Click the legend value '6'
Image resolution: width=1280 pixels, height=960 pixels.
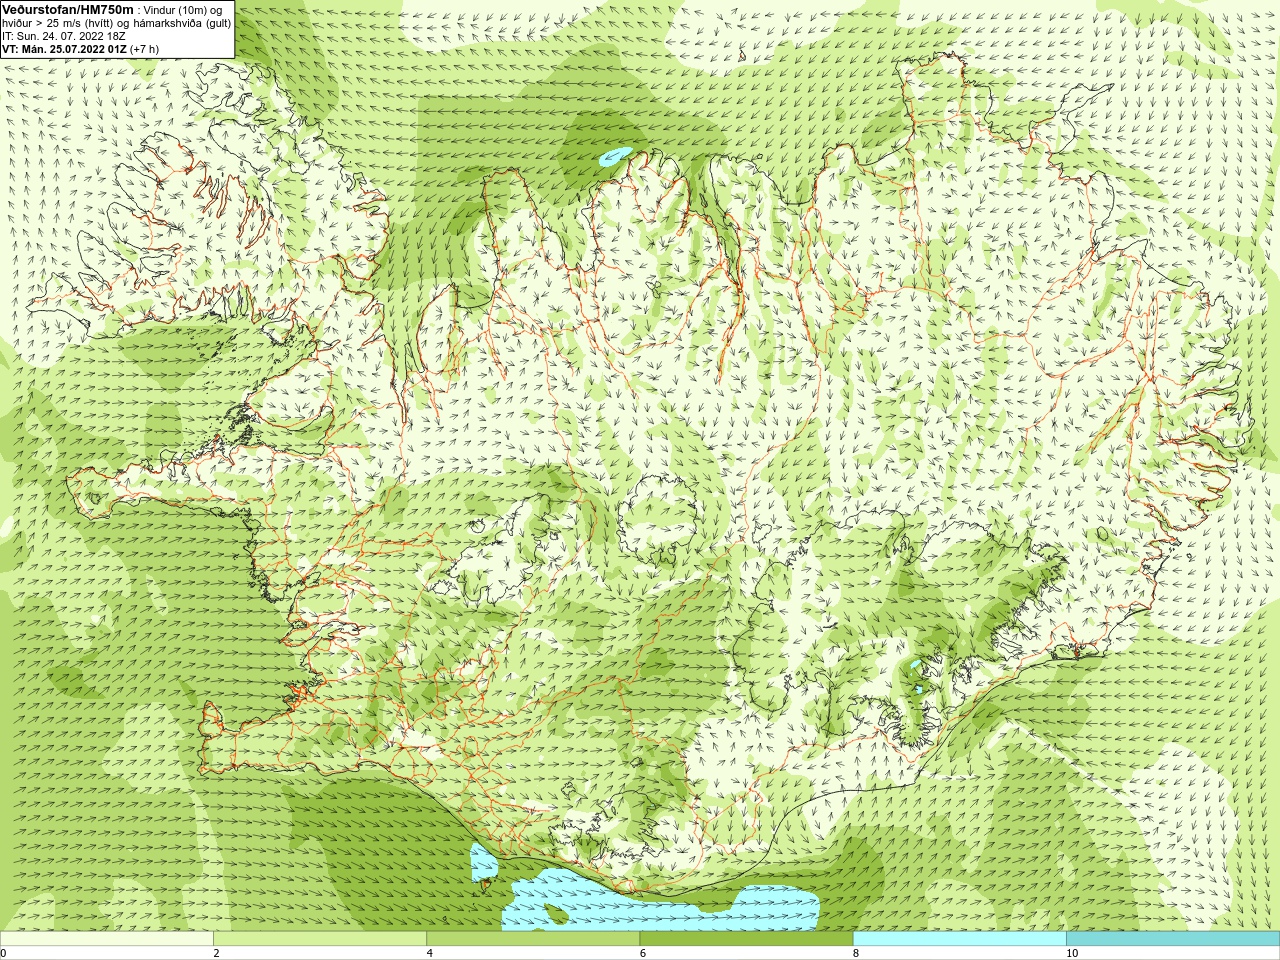pyautogui.click(x=642, y=953)
